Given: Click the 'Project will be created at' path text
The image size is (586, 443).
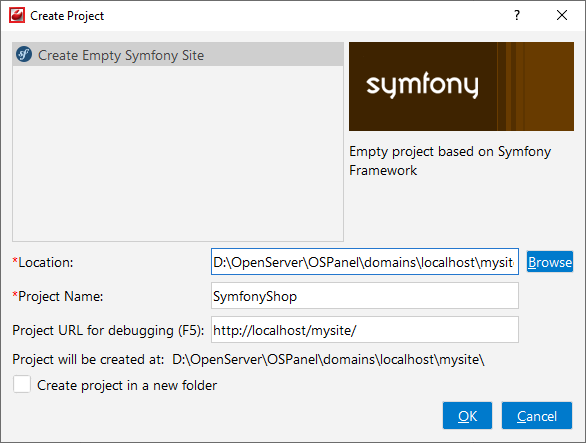Looking at the screenshot, I should 328,359.
